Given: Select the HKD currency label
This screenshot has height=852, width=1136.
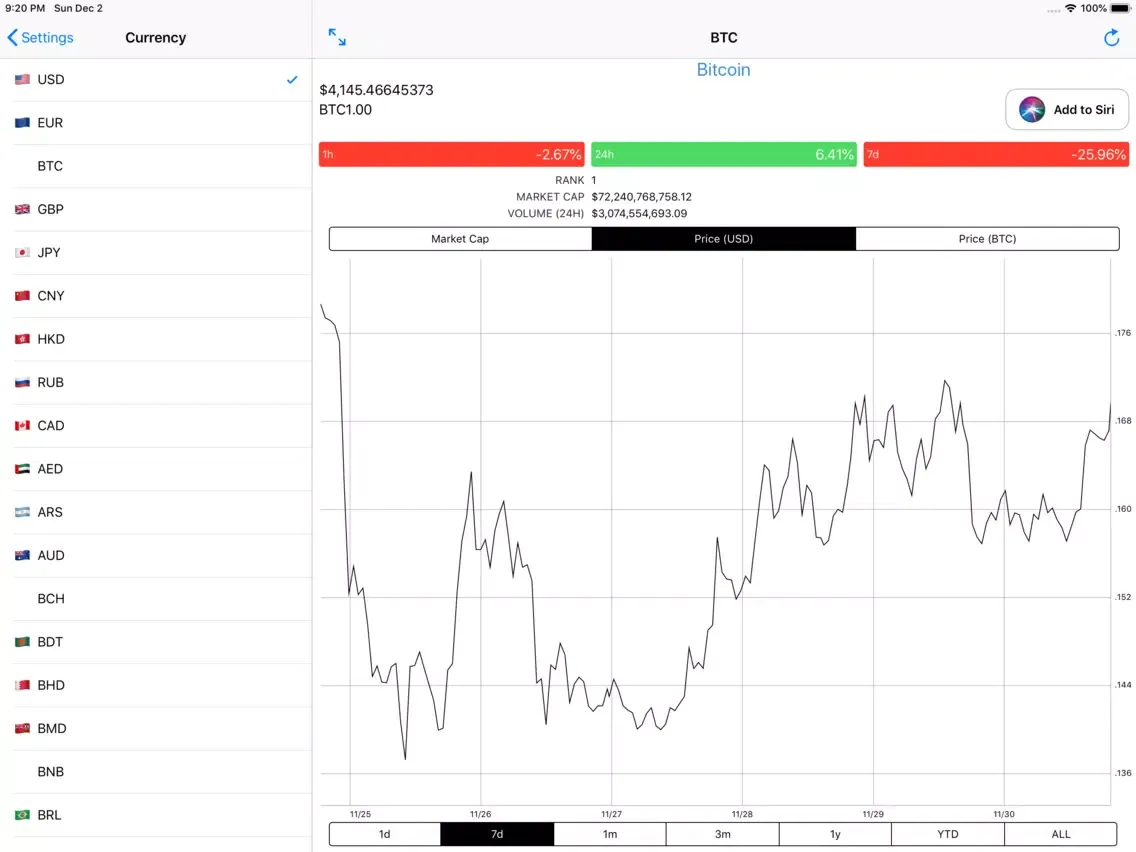Looking at the screenshot, I should point(51,339).
